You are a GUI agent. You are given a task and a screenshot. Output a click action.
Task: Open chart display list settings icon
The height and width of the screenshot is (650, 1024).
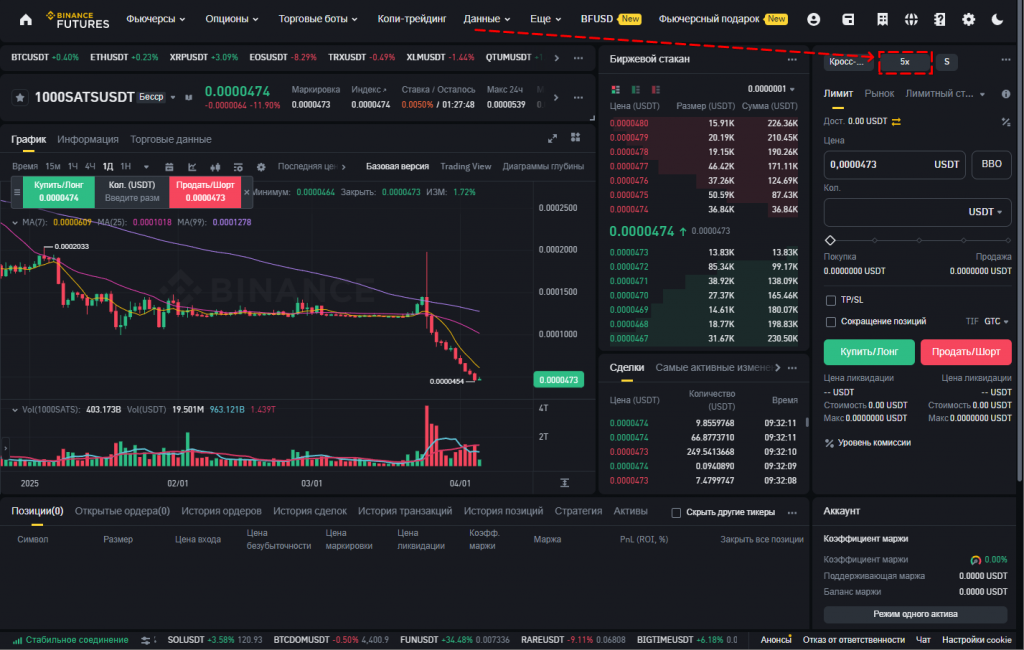click(238, 167)
